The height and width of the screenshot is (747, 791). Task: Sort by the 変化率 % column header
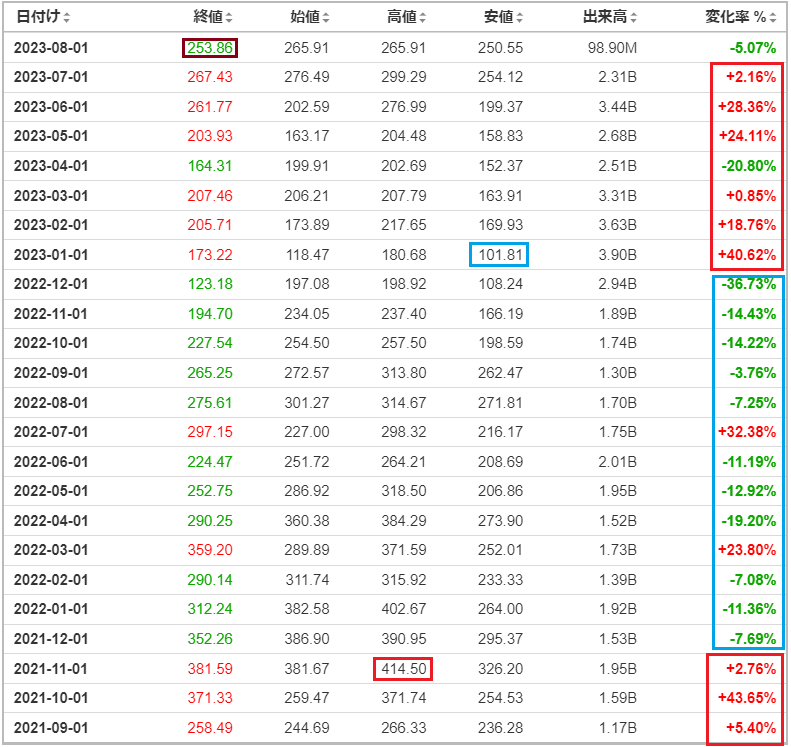(x=741, y=17)
